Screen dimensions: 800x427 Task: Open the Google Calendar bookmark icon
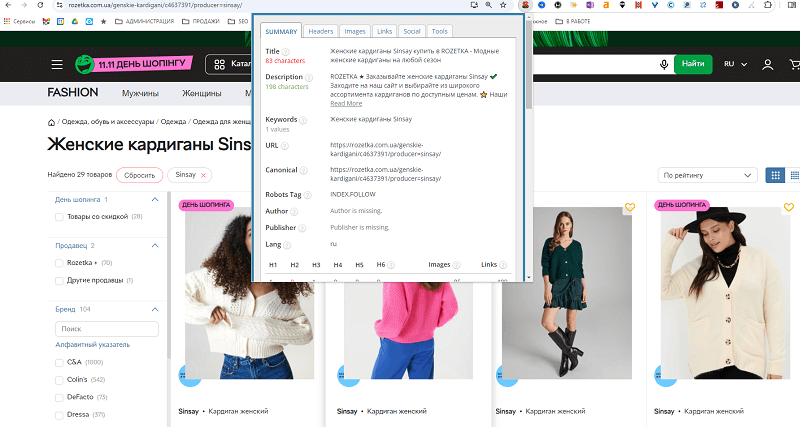coord(61,21)
